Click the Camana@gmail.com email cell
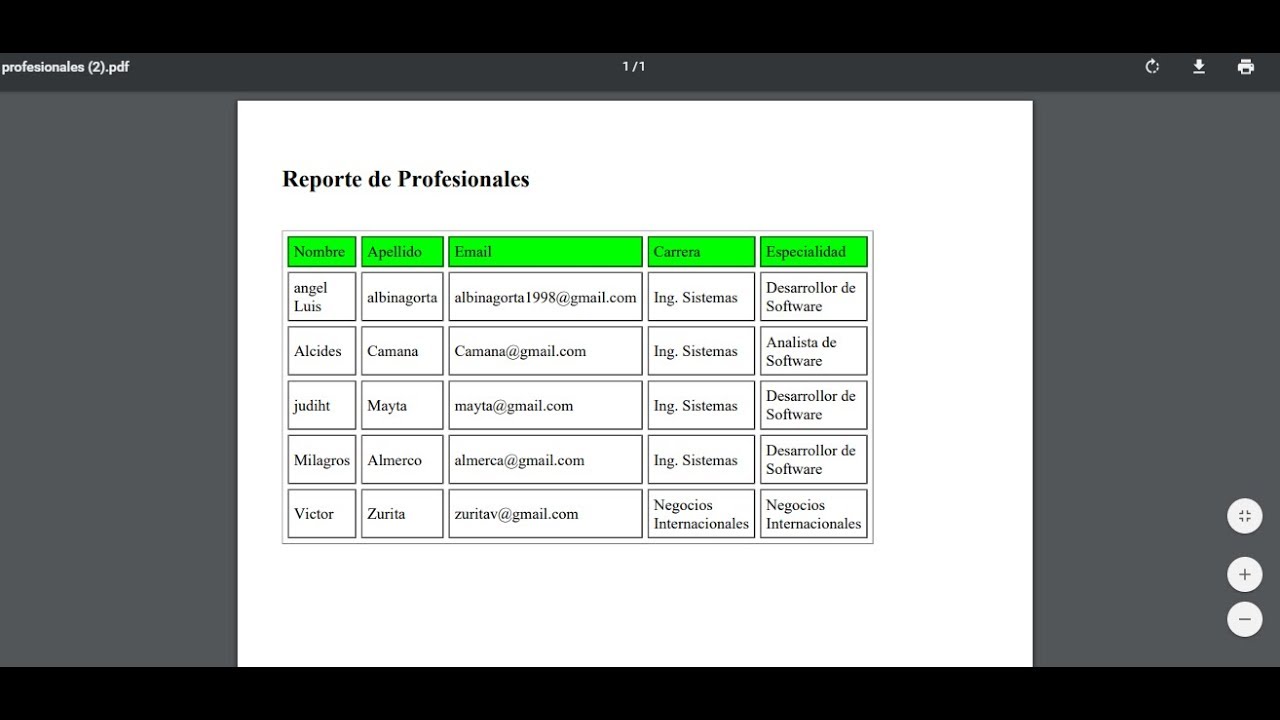The width and height of the screenshot is (1280, 720). pyautogui.click(x=545, y=351)
